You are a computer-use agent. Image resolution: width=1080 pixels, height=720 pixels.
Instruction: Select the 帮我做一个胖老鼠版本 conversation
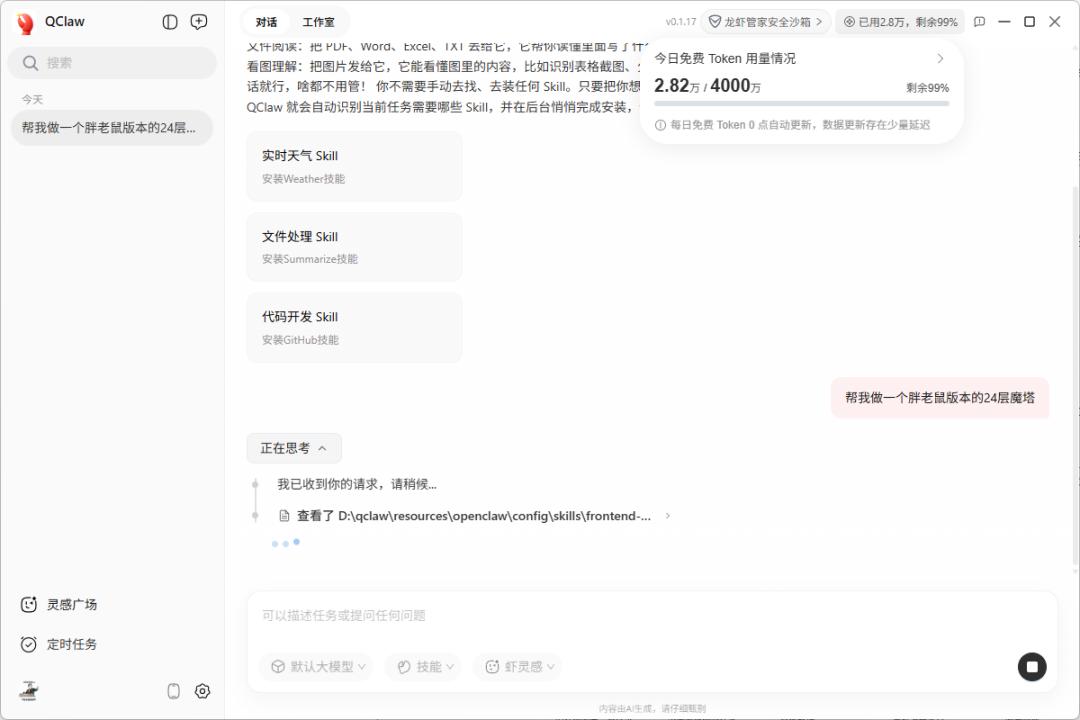(112, 127)
